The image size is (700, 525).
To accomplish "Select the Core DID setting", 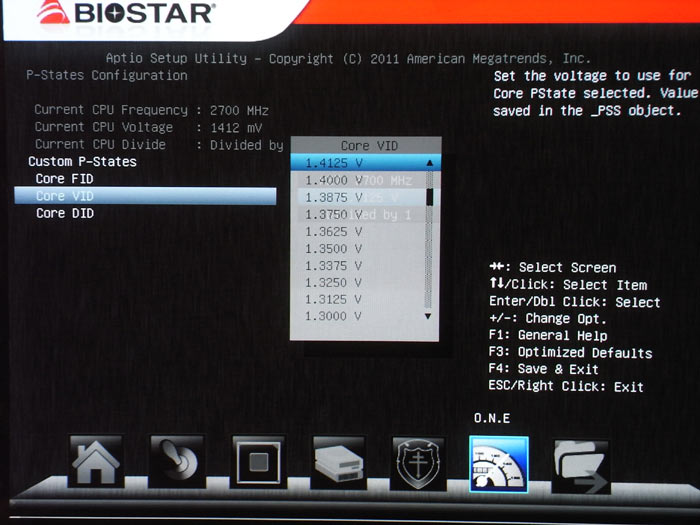I will [65, 213].
